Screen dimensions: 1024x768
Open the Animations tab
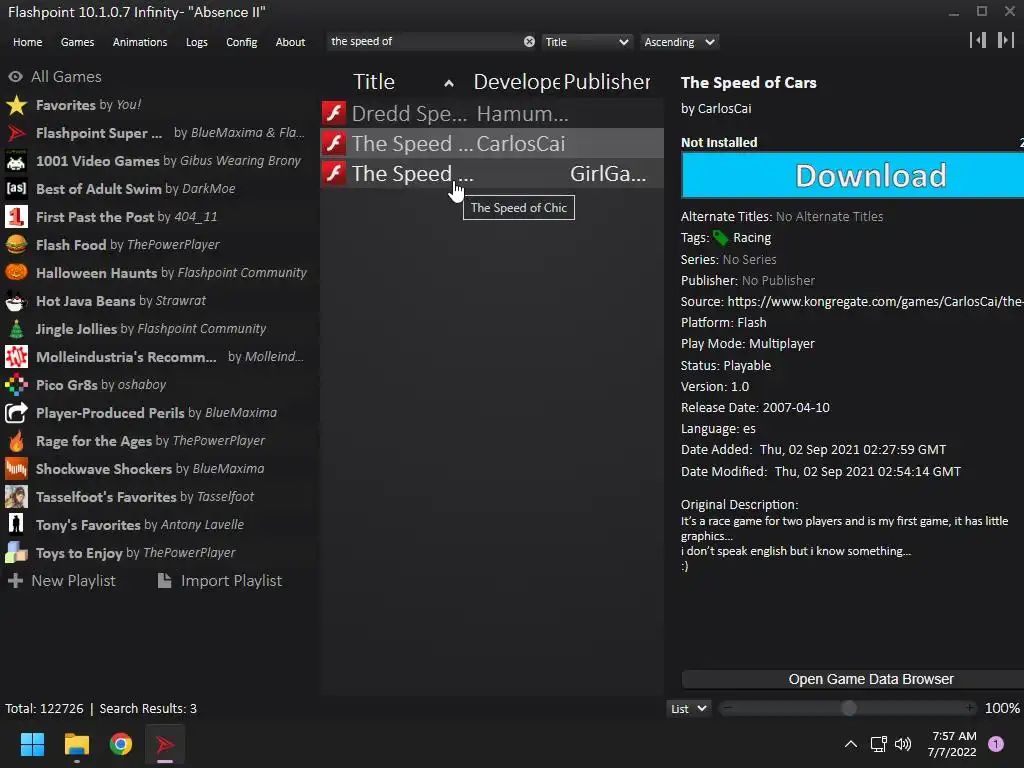coord(140,42)
